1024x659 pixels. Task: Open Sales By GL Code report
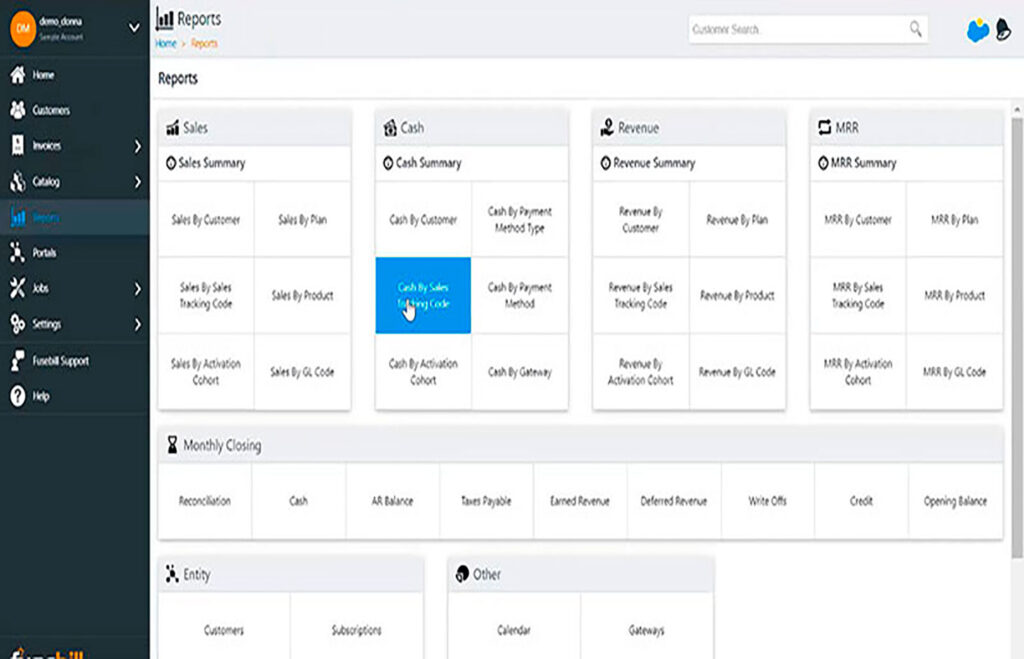point(302,372)
